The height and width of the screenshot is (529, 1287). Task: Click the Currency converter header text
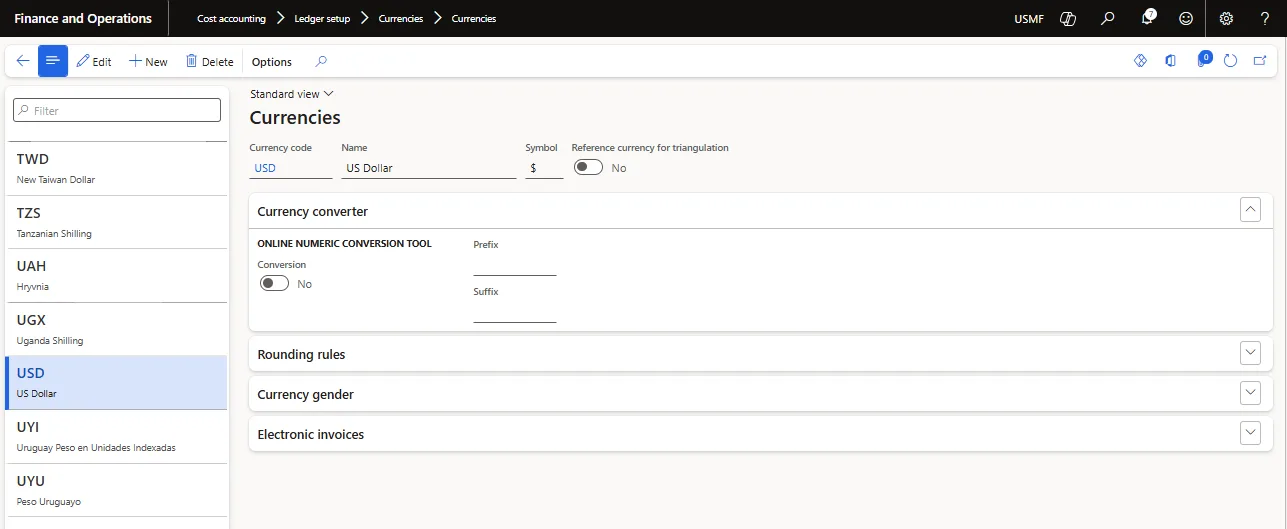tap(312, 211)
